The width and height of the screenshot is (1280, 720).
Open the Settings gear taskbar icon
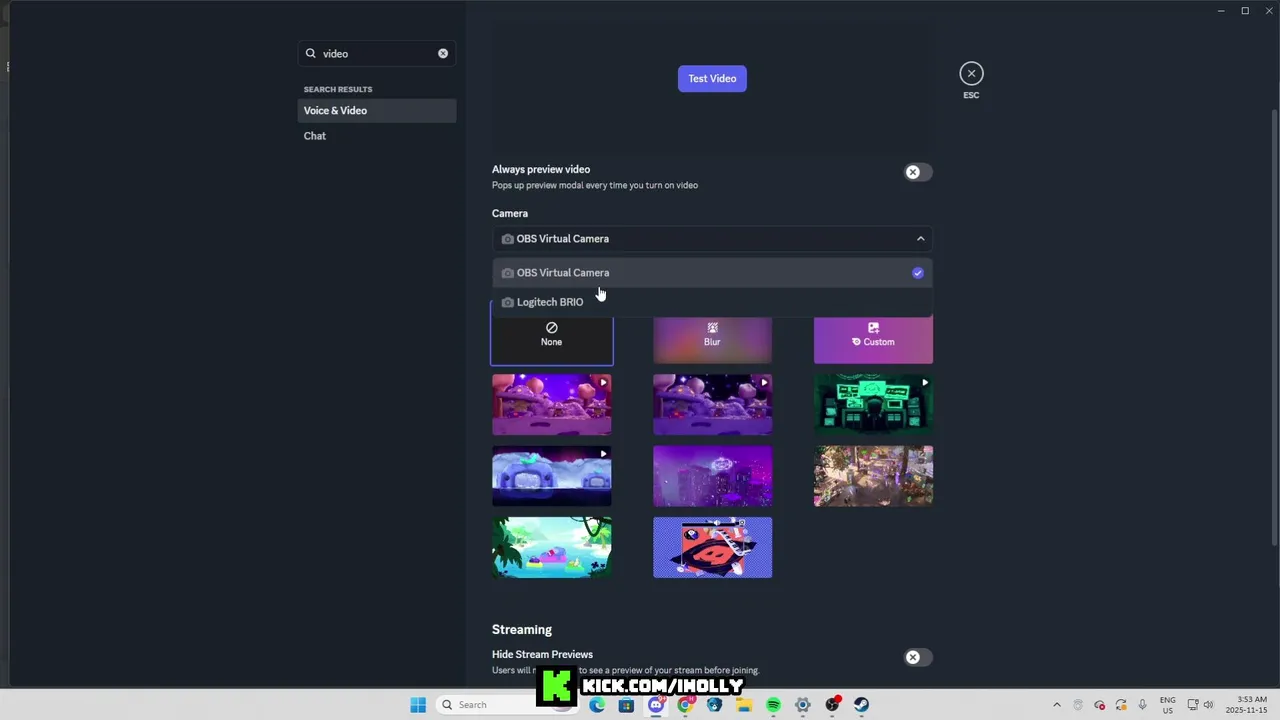802,705
